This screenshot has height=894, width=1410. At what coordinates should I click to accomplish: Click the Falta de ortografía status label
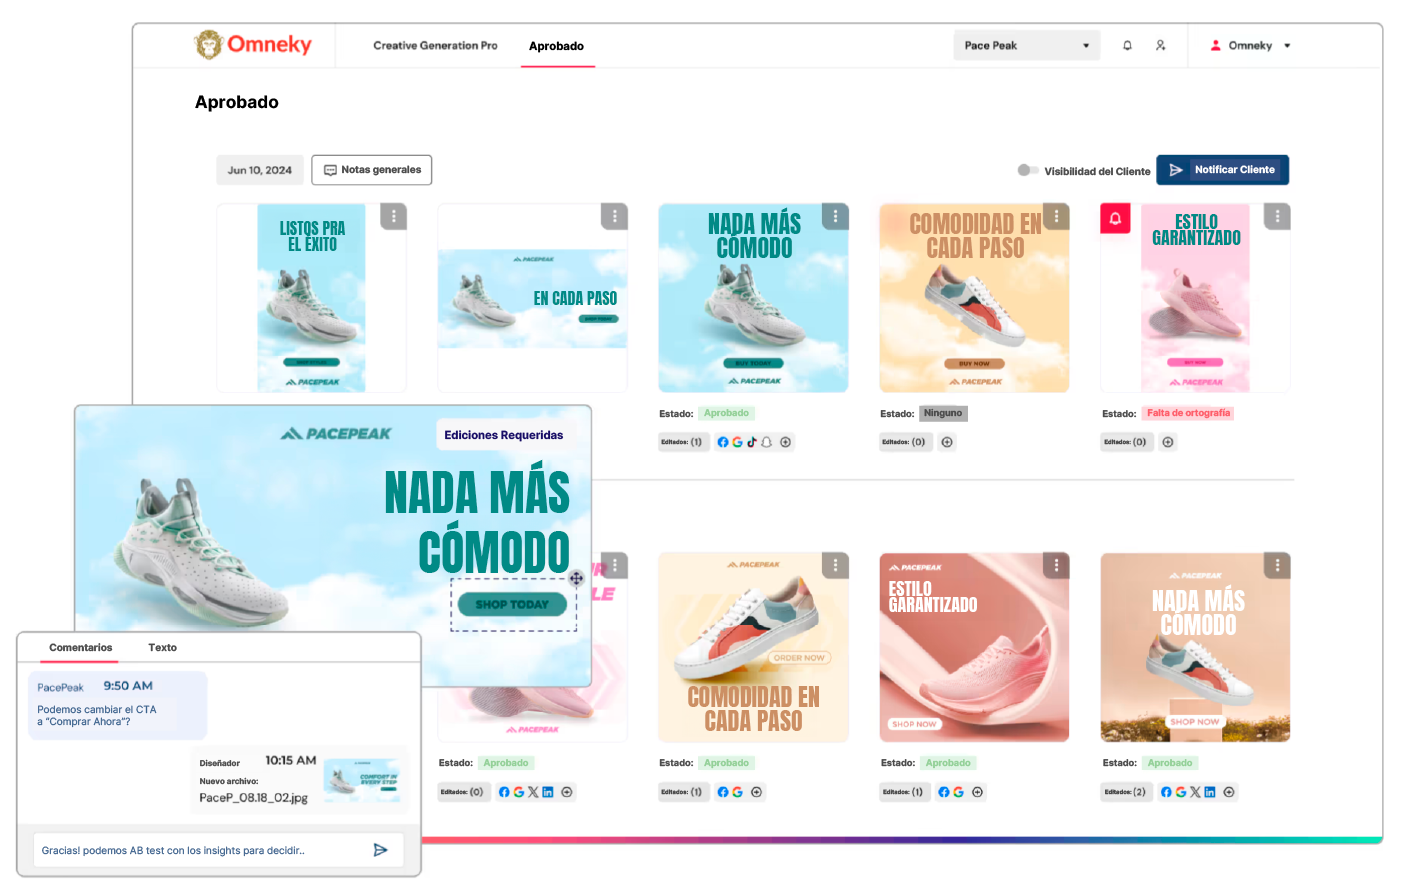pos(1188,413)
